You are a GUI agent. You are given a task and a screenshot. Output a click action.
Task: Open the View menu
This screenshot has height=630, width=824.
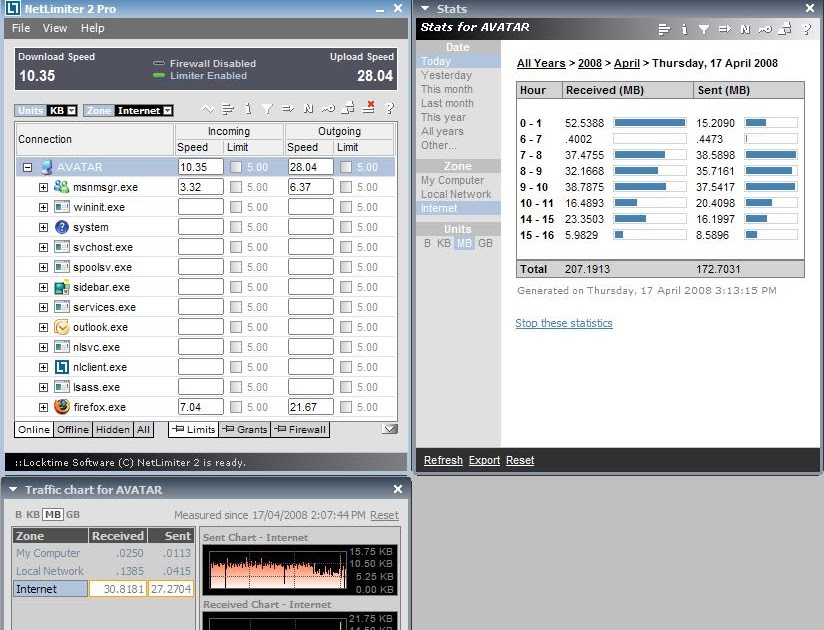tap(55, 28)
